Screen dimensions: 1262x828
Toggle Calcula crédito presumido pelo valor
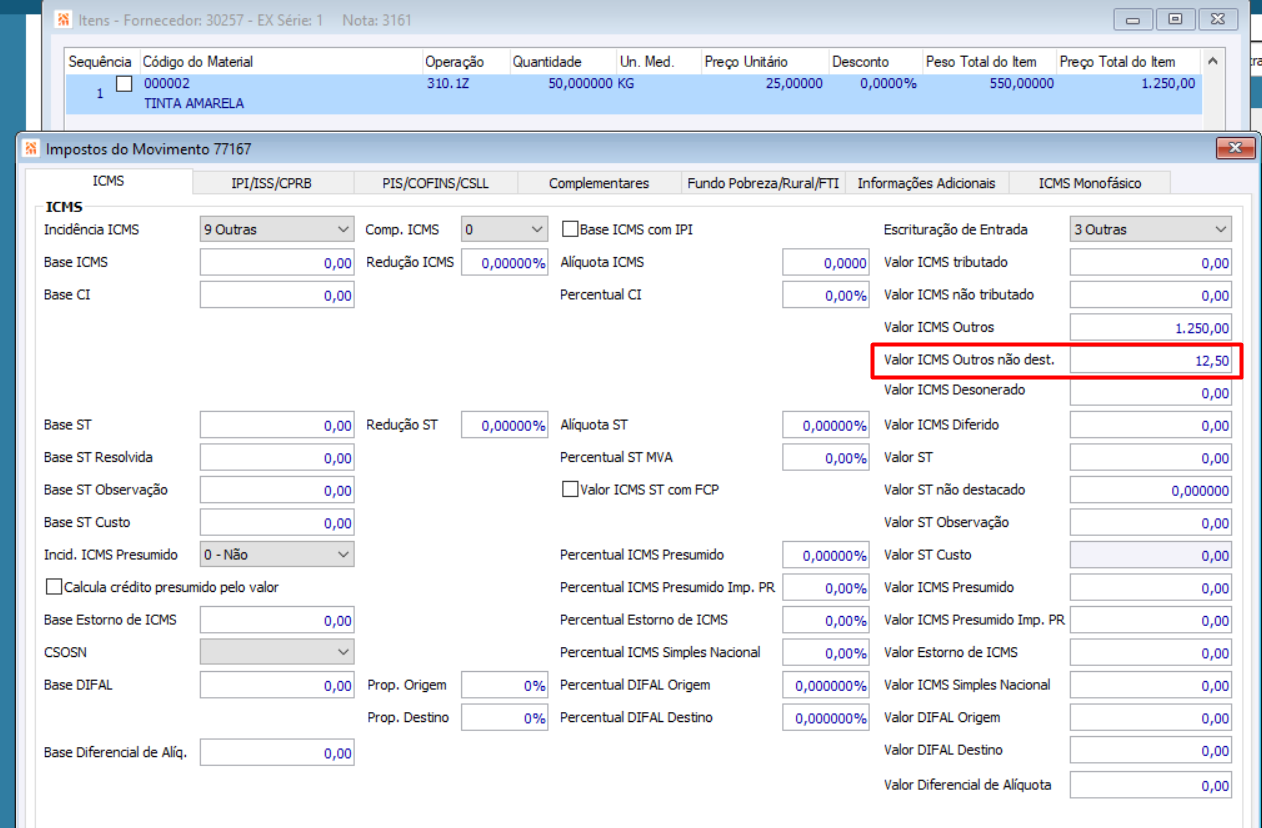pos(54,587)
